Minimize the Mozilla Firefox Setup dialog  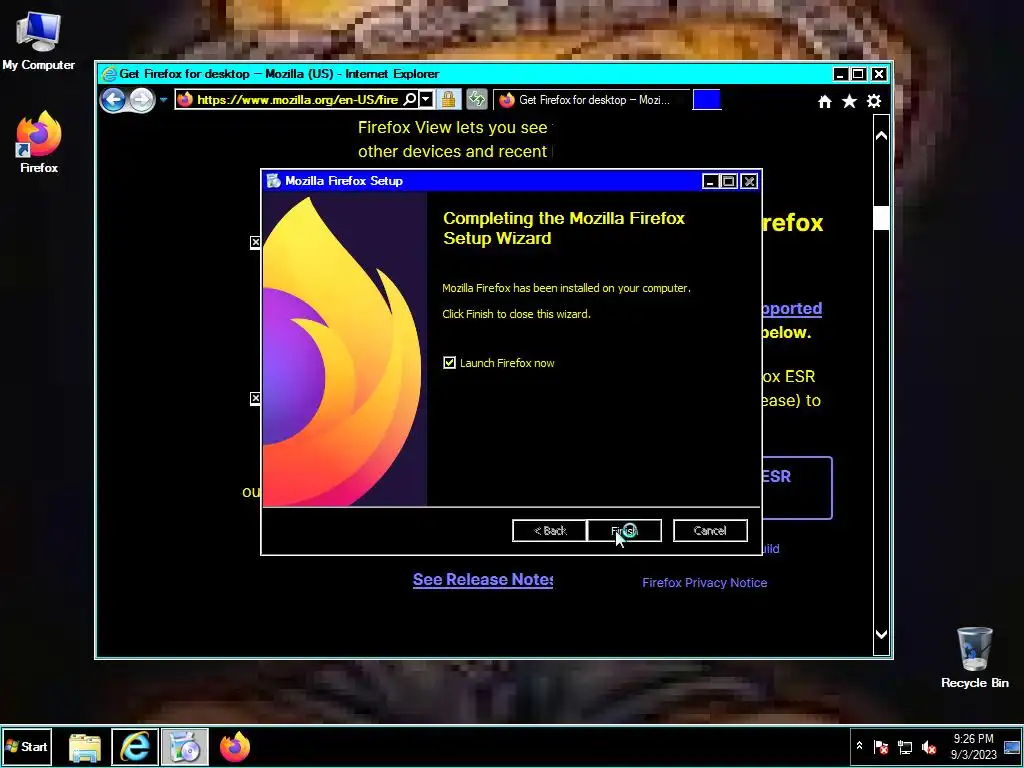(x=711, y=182)
